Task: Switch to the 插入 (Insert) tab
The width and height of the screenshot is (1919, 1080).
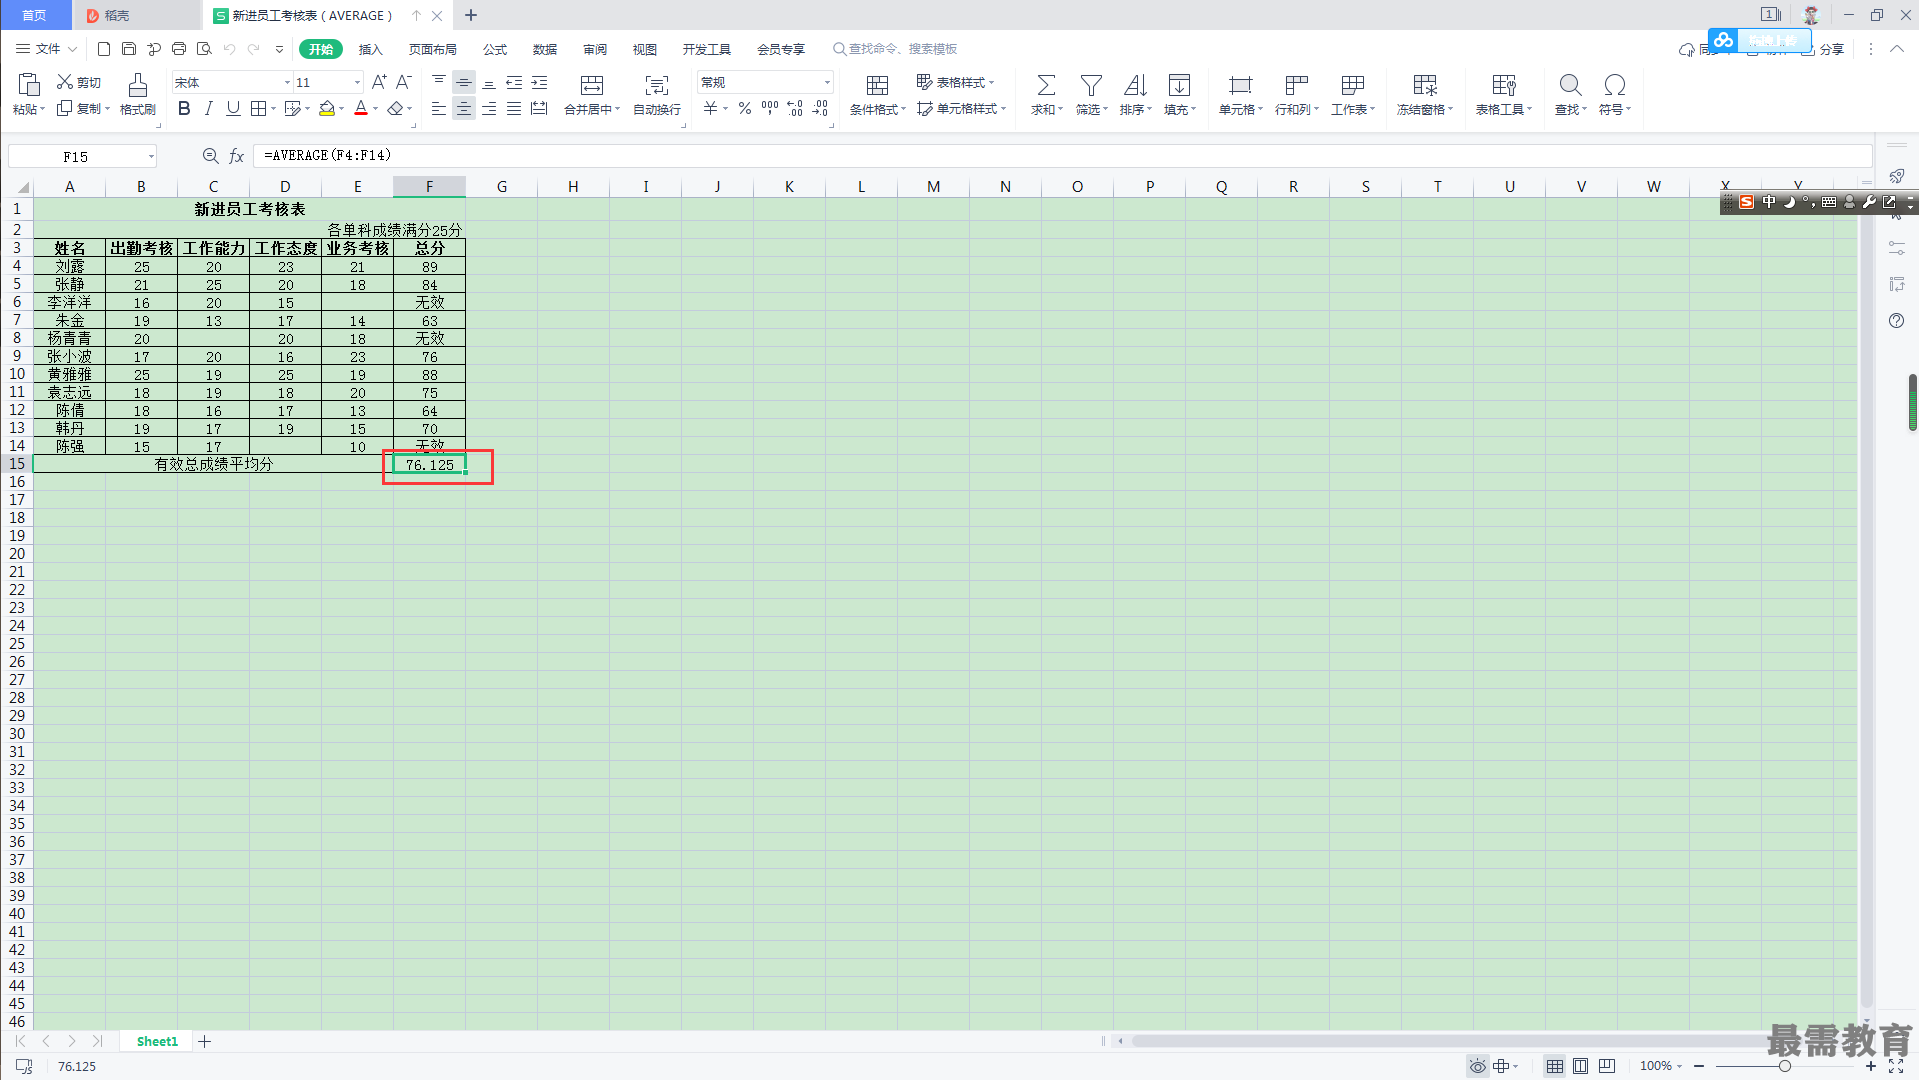Action: pyautogui.click(x=371, y=49)
